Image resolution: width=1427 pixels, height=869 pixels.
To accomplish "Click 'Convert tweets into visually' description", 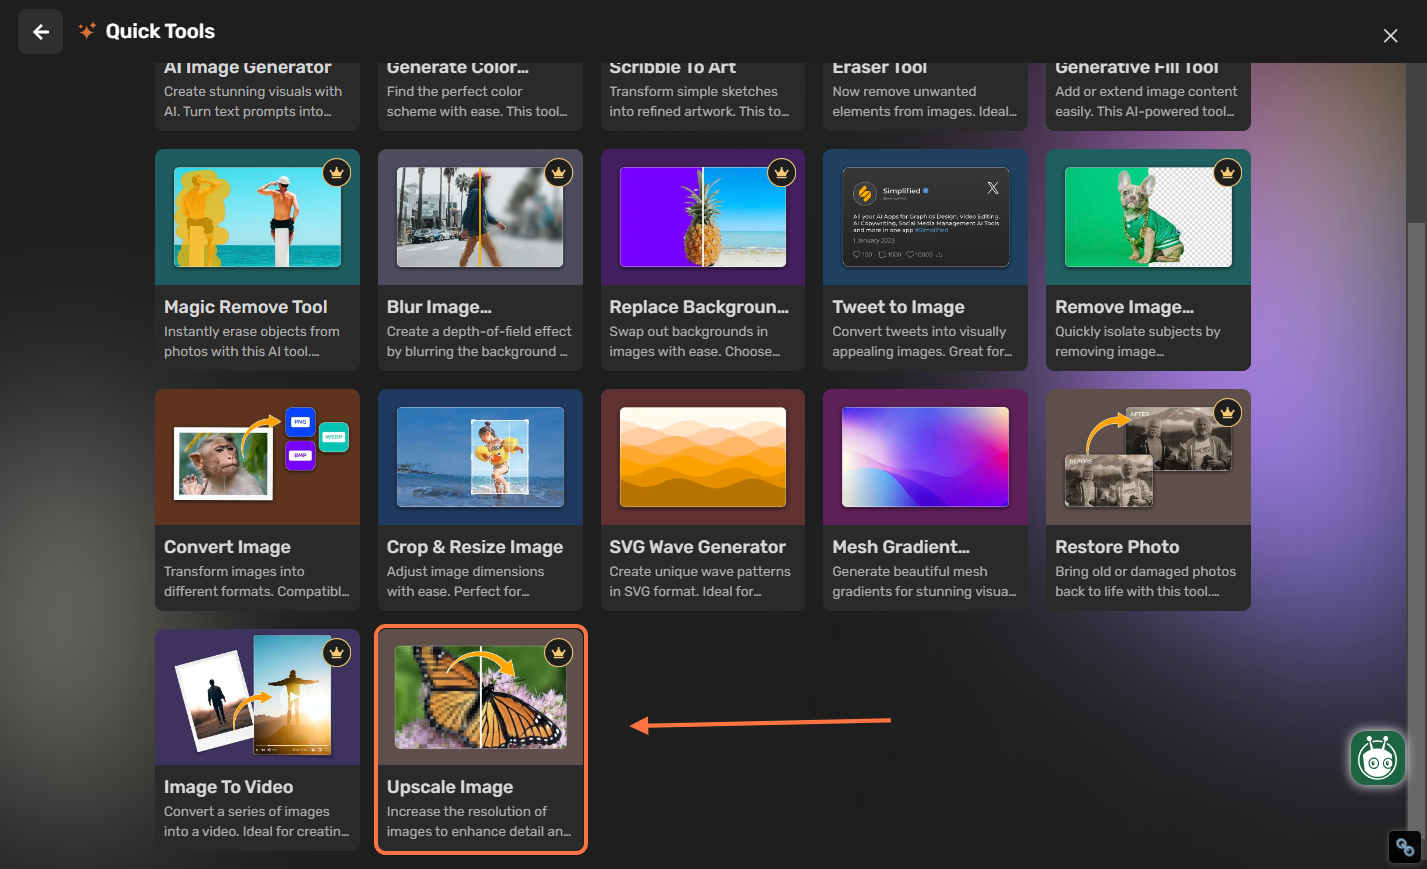I will 919,331.
